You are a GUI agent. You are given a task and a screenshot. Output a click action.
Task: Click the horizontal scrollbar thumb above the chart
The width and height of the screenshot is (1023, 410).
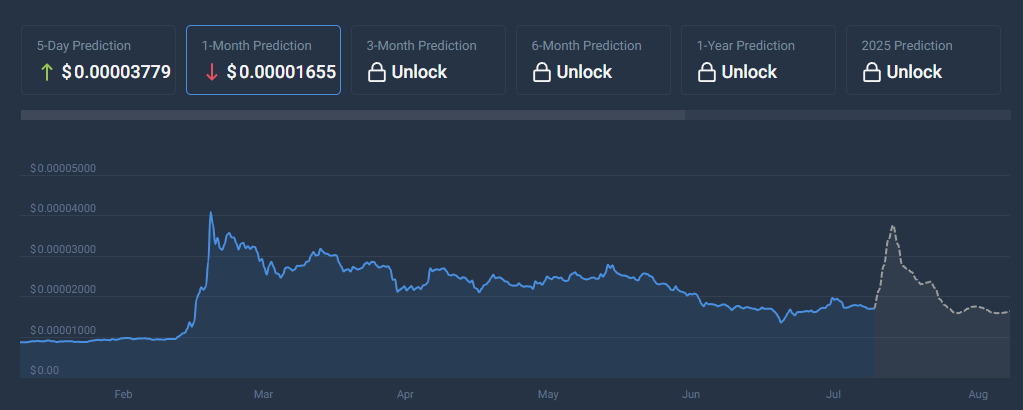click(x=352, y=115)
